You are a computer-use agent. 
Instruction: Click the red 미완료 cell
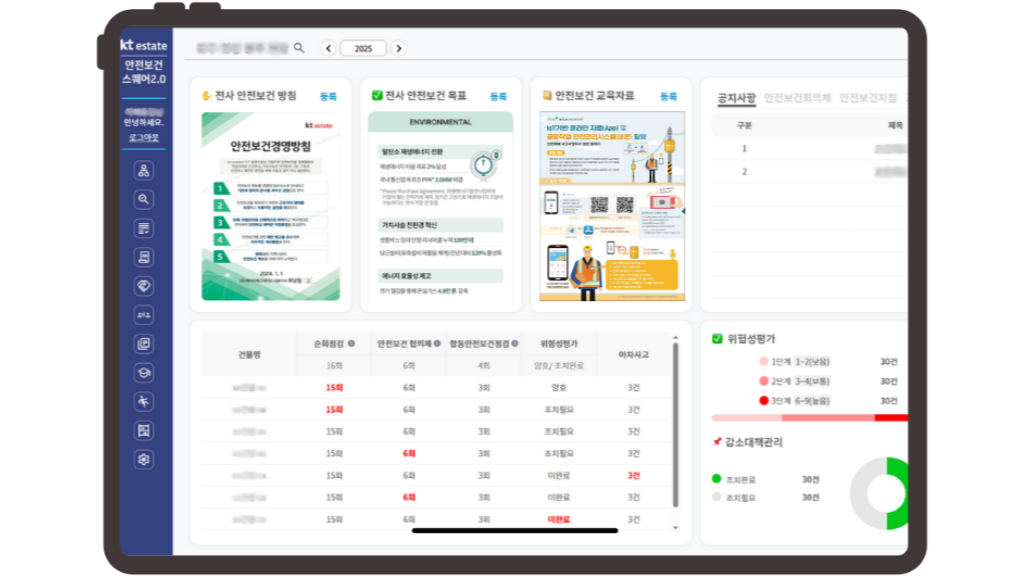[x=559, y=520]
